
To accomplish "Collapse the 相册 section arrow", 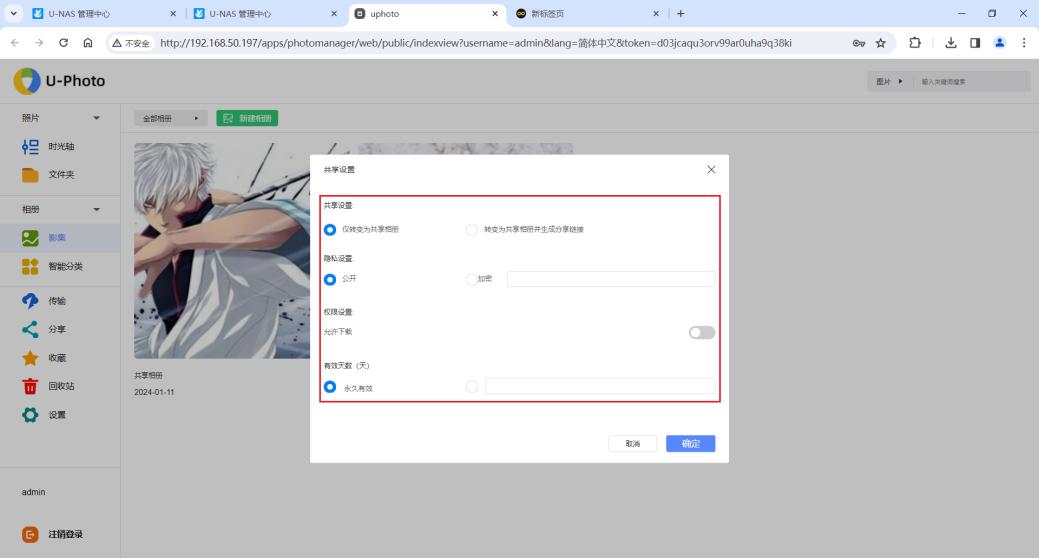I will (97, 210).
